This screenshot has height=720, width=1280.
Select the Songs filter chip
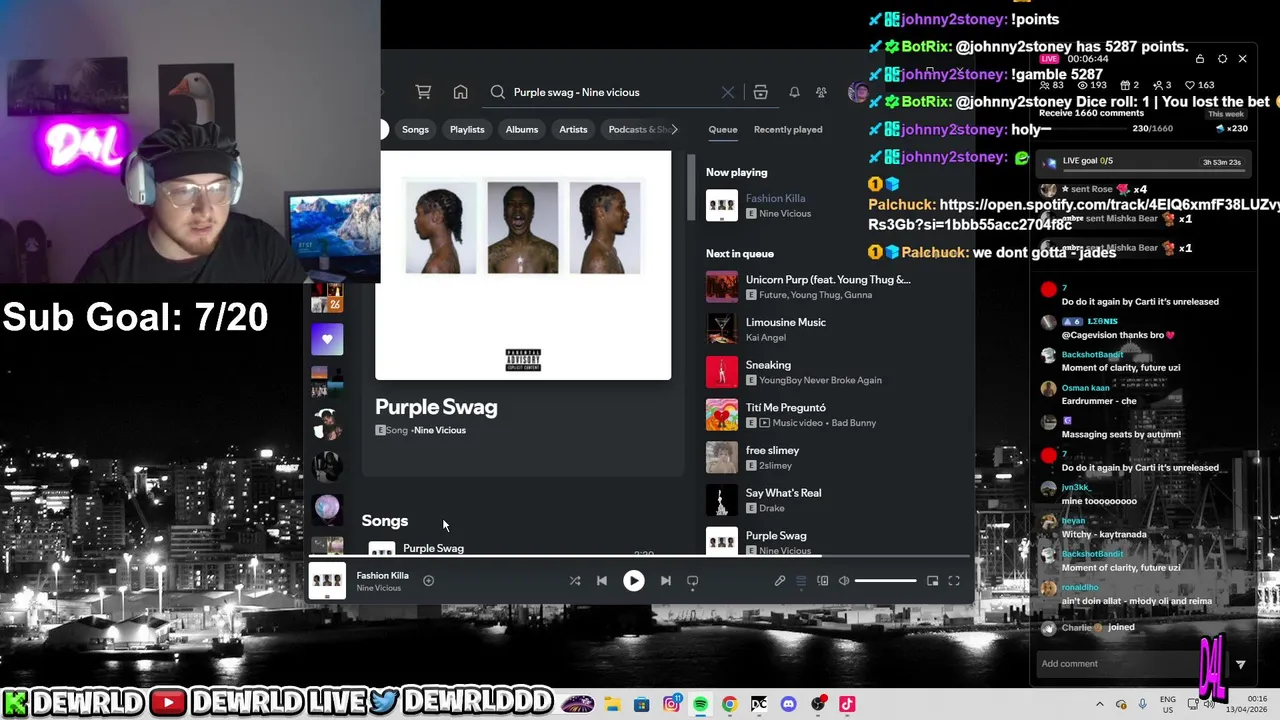point(415,129)
